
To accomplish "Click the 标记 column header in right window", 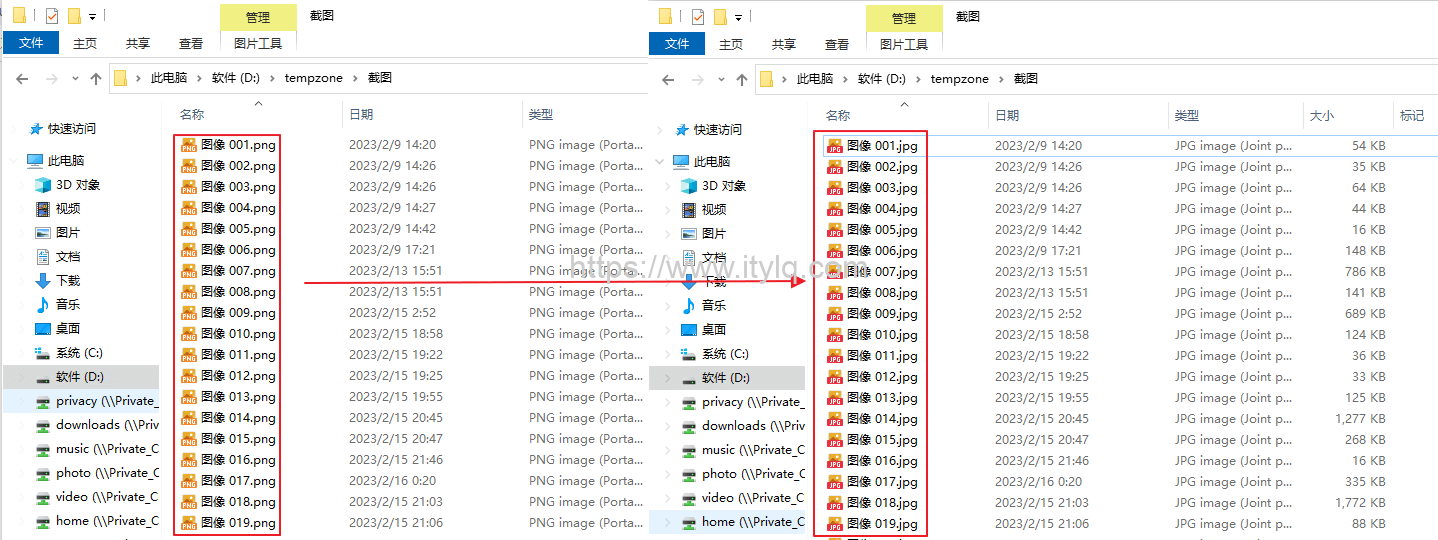I will click(x=1414, y=116).
